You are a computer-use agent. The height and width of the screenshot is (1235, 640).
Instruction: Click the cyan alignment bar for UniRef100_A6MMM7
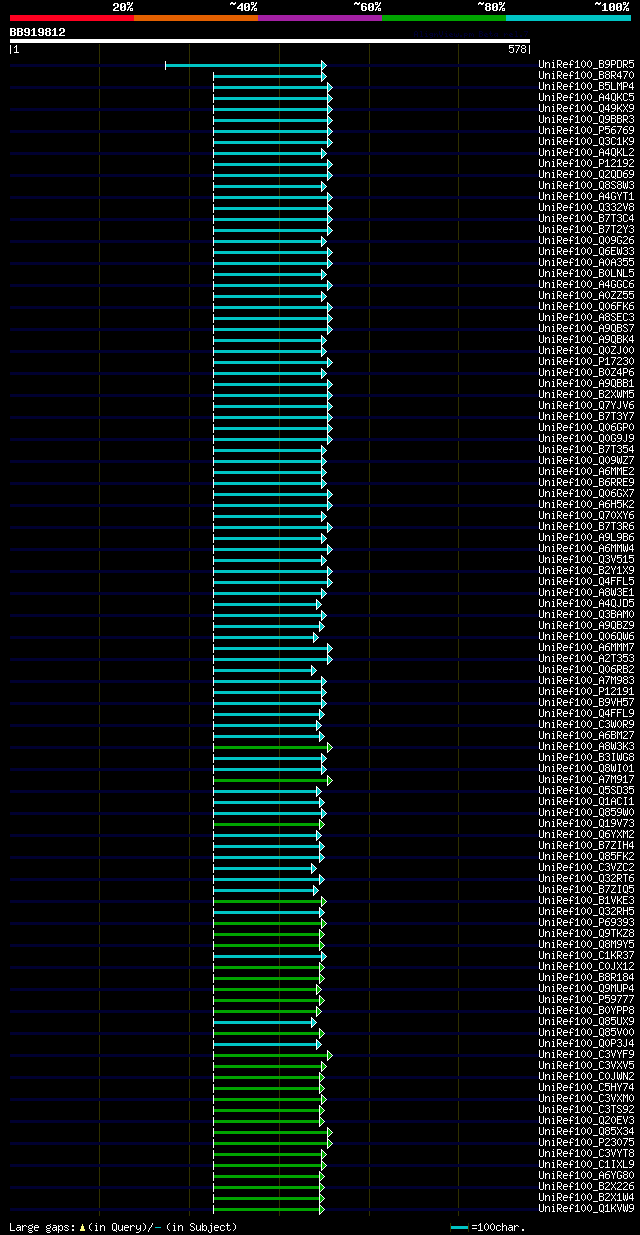tap(272, 648)
